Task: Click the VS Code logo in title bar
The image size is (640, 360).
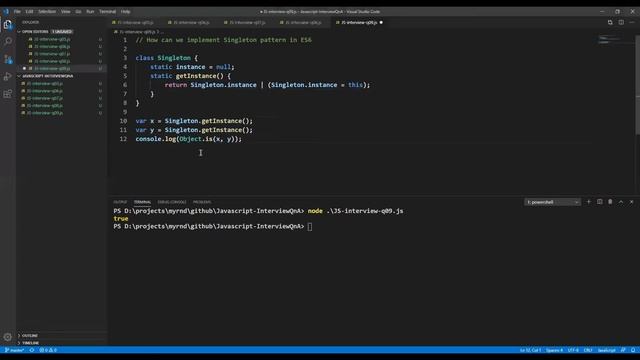Action: (6, 11)
